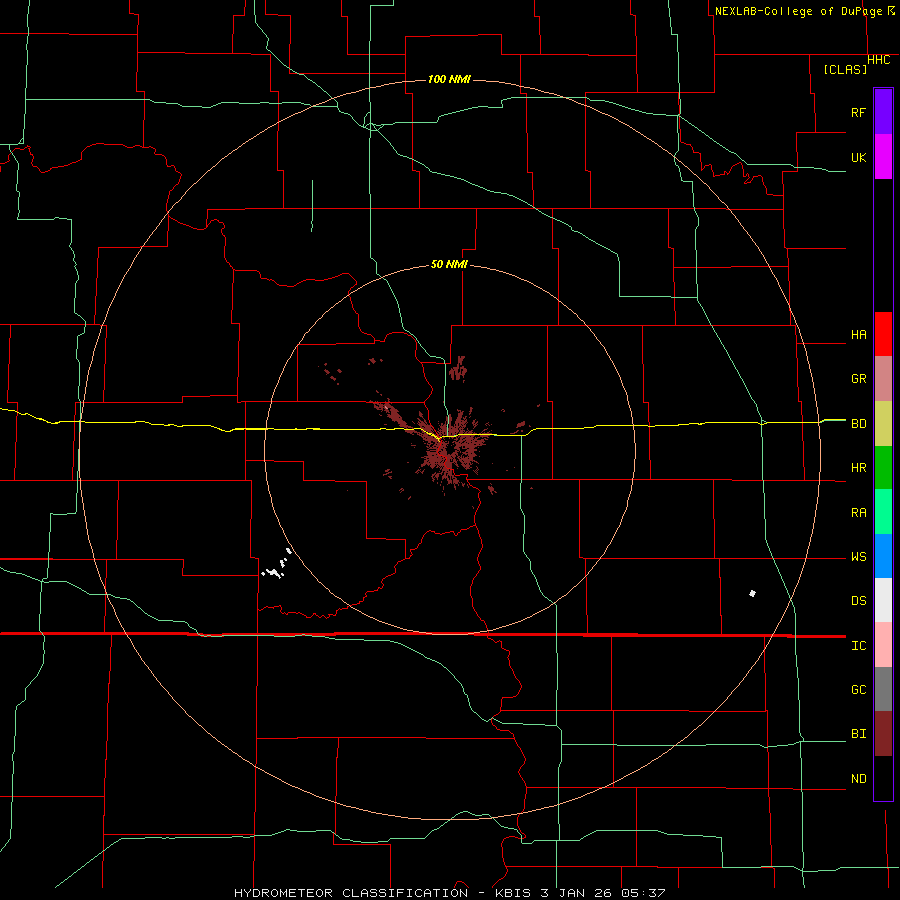The width and height of the screenshot is (900, 900).
Task: Click the 'BD' legend label
Action: click(x=858, y=424)
